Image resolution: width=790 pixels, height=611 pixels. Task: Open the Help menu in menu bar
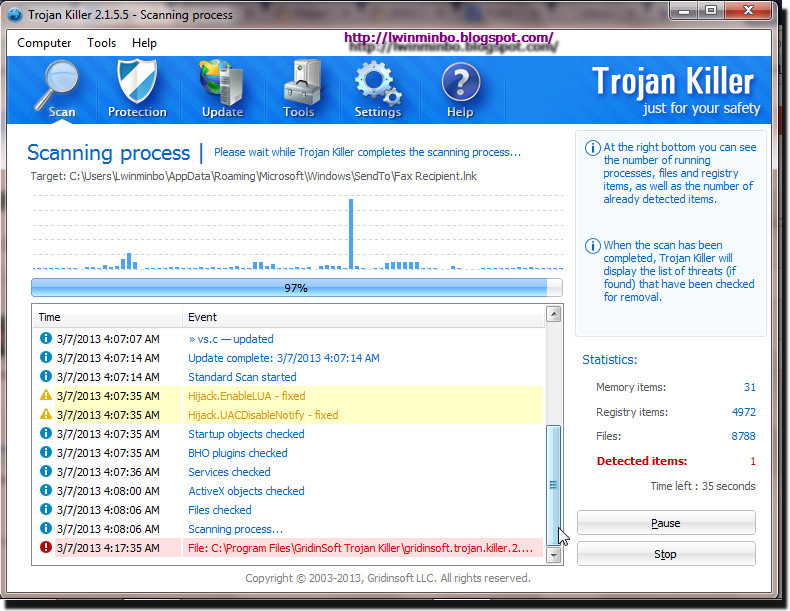pyautogui.click(x=144, y=43)
